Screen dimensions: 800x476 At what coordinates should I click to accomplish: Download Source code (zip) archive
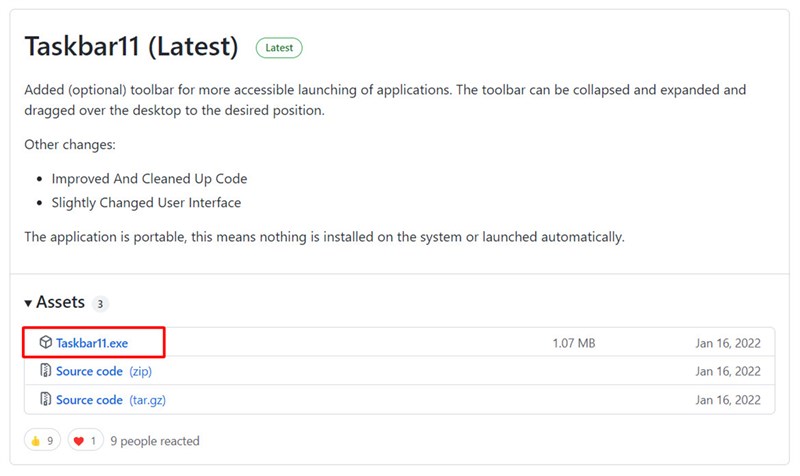click(x=89, y=371)
